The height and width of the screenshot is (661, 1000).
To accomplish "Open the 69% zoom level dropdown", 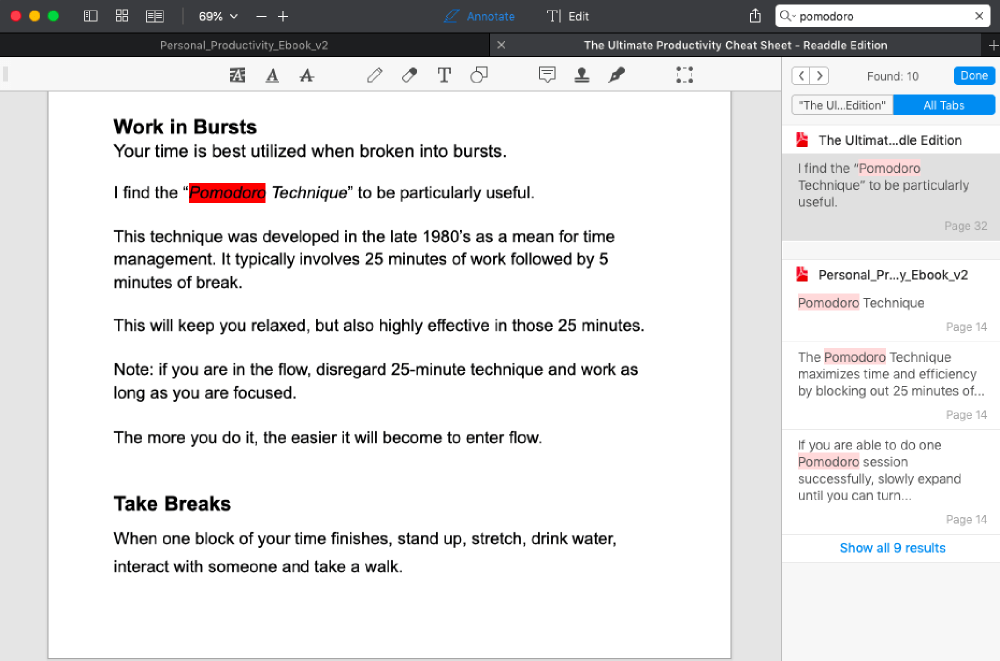I will click(x=218, y=16).
